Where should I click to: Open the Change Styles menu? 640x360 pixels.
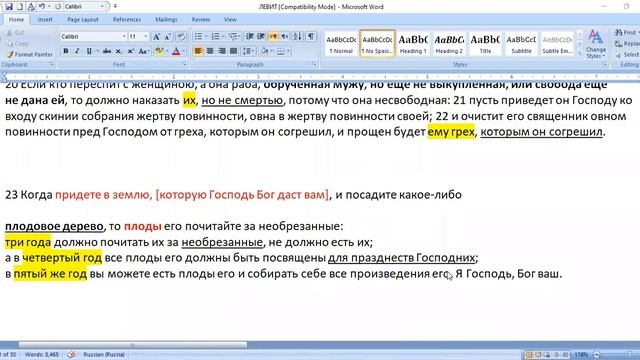[596, 44]
